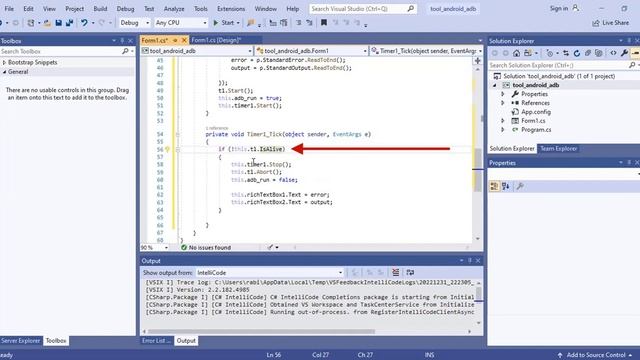Toggle auto-hide pin on Toolbox panel
Viewport: 640px width, 360px height.
(x=122, y=41)
